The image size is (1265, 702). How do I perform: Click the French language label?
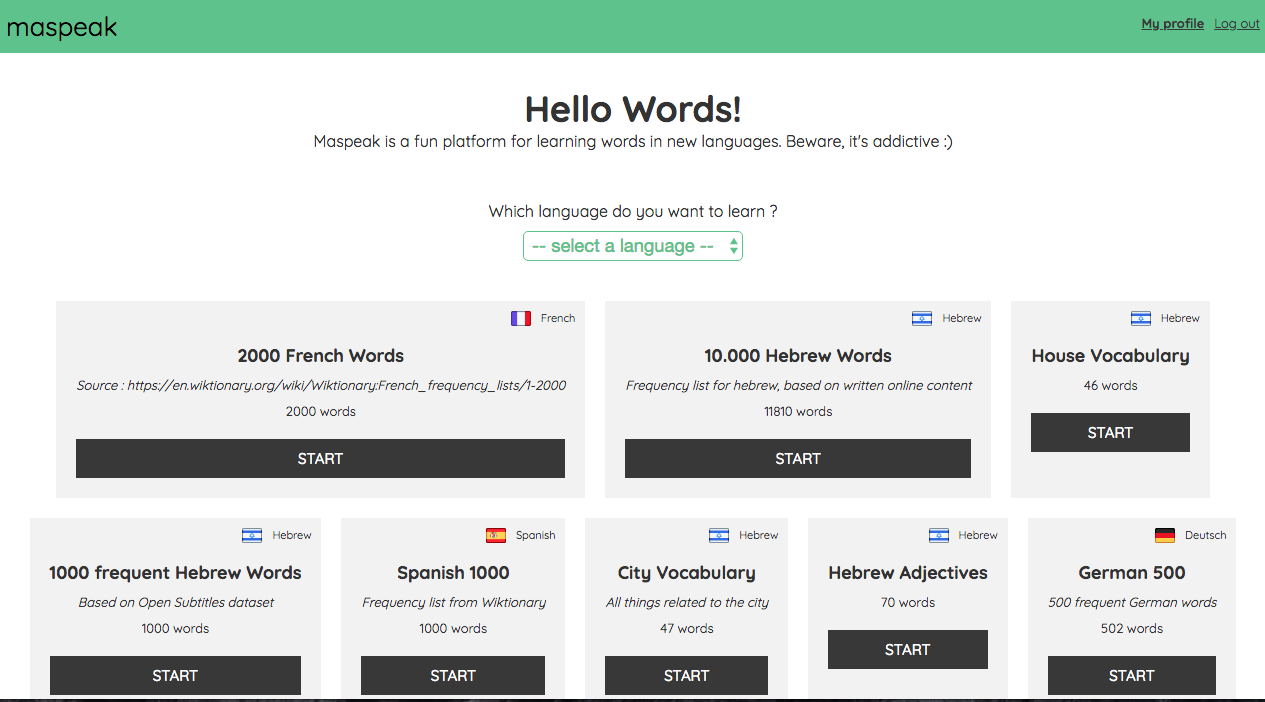558,318
